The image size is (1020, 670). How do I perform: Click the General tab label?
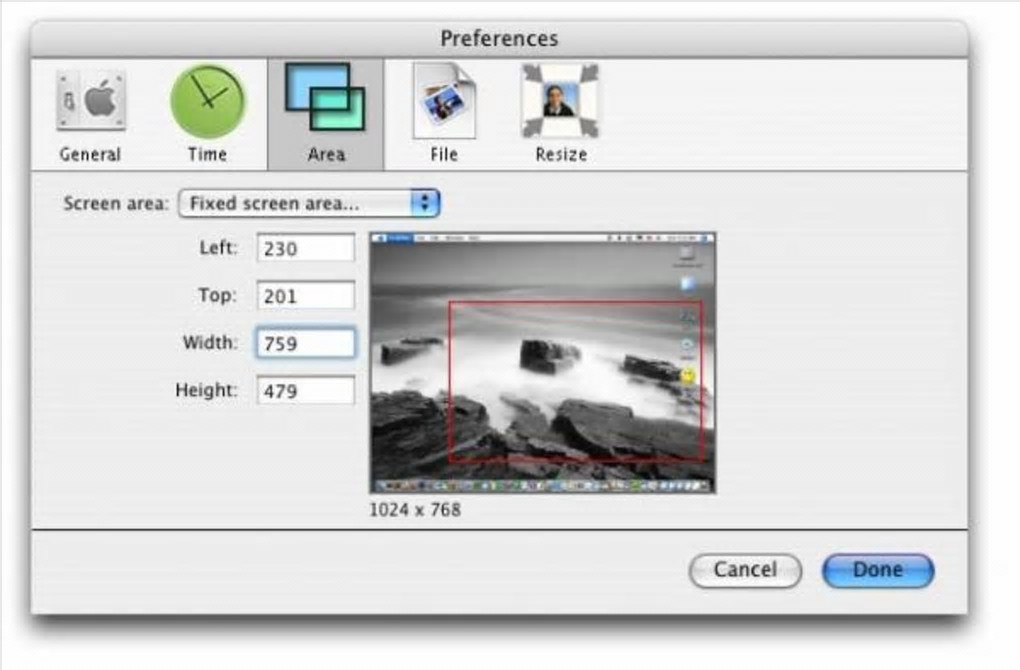[90, 155]
